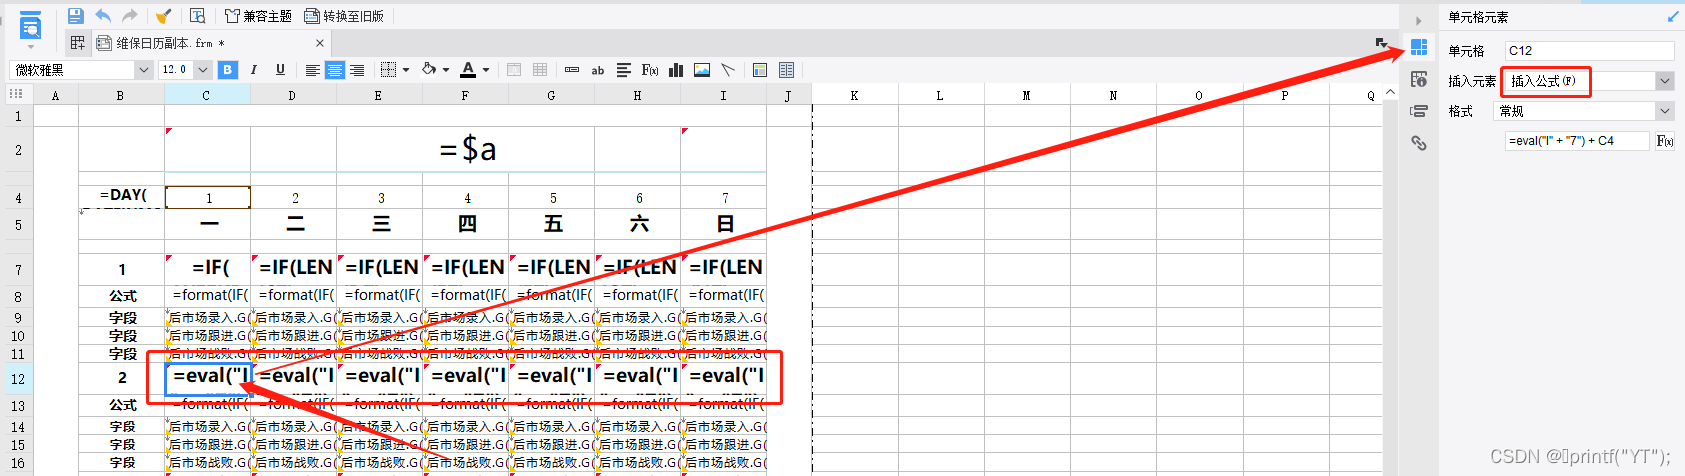Open the hyperlink panel icon

[x=1419, y=143]
